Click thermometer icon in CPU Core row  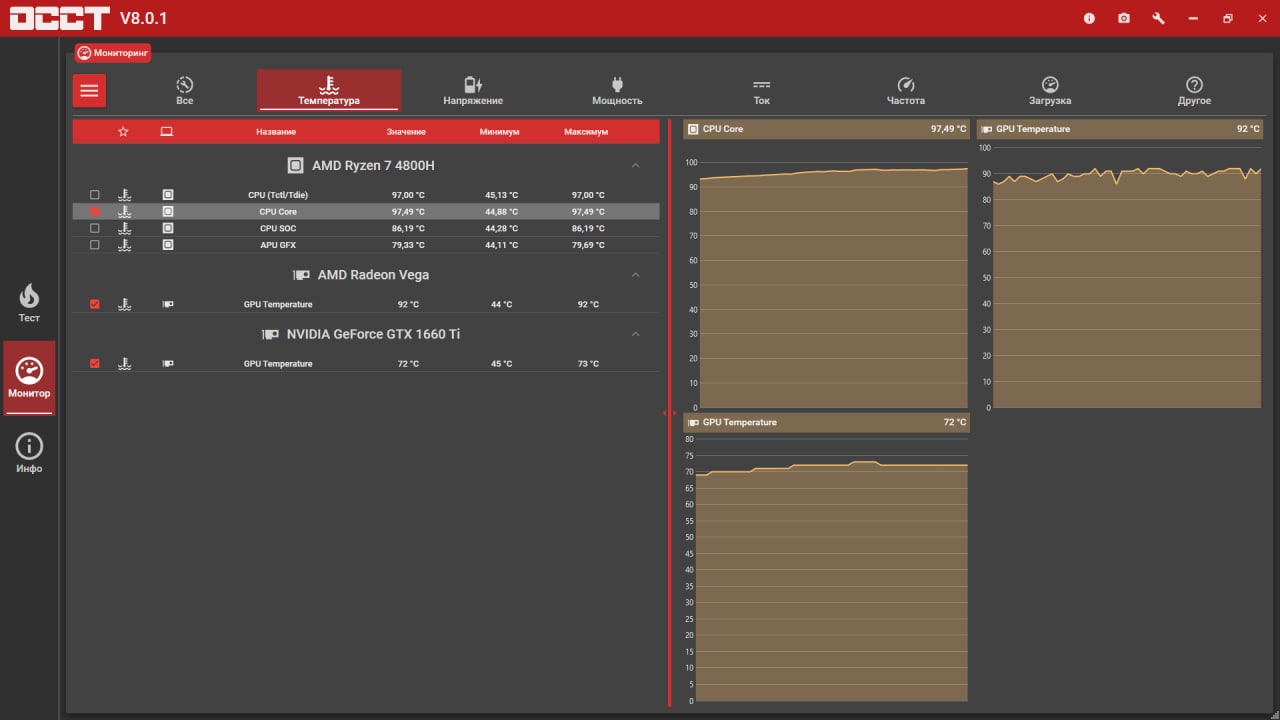[125, 212]
